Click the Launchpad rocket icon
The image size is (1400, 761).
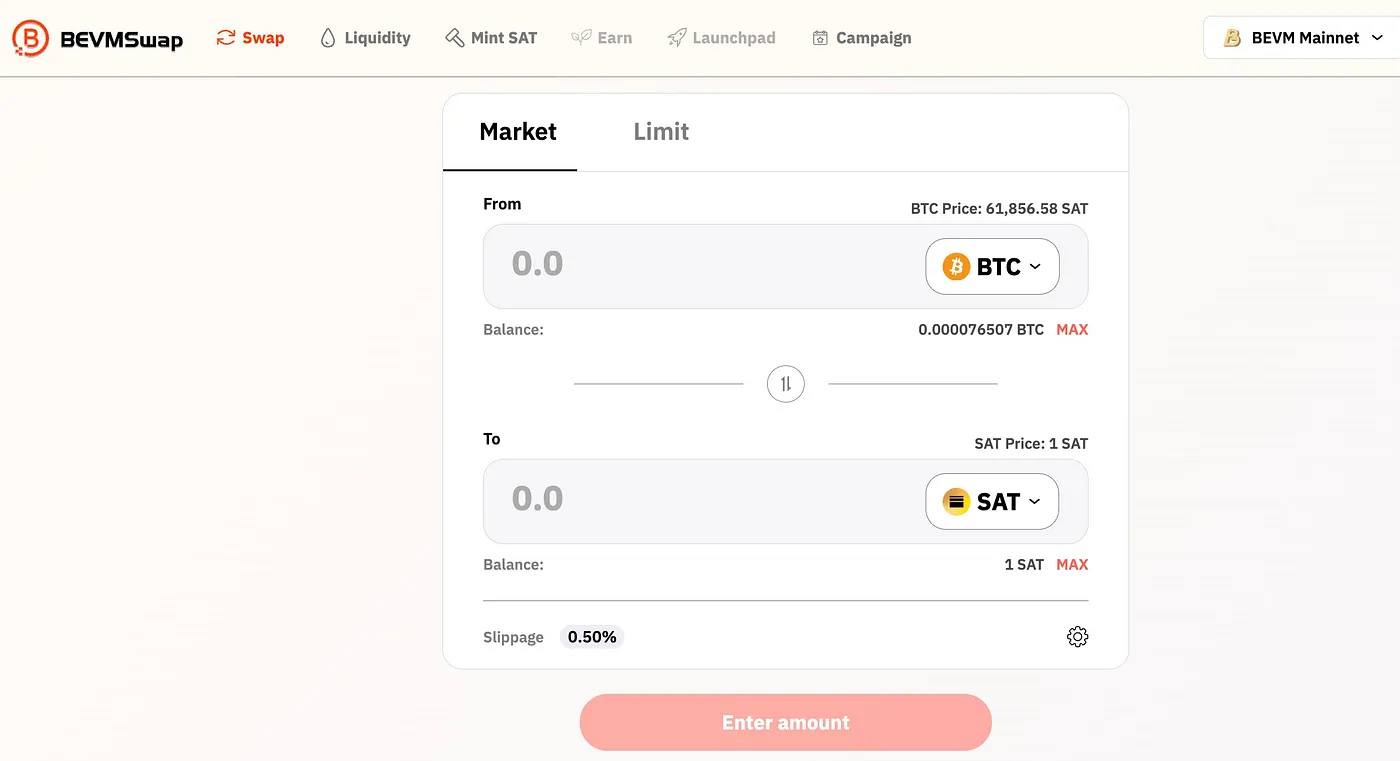pyautogui.click(x=676, y=38)
